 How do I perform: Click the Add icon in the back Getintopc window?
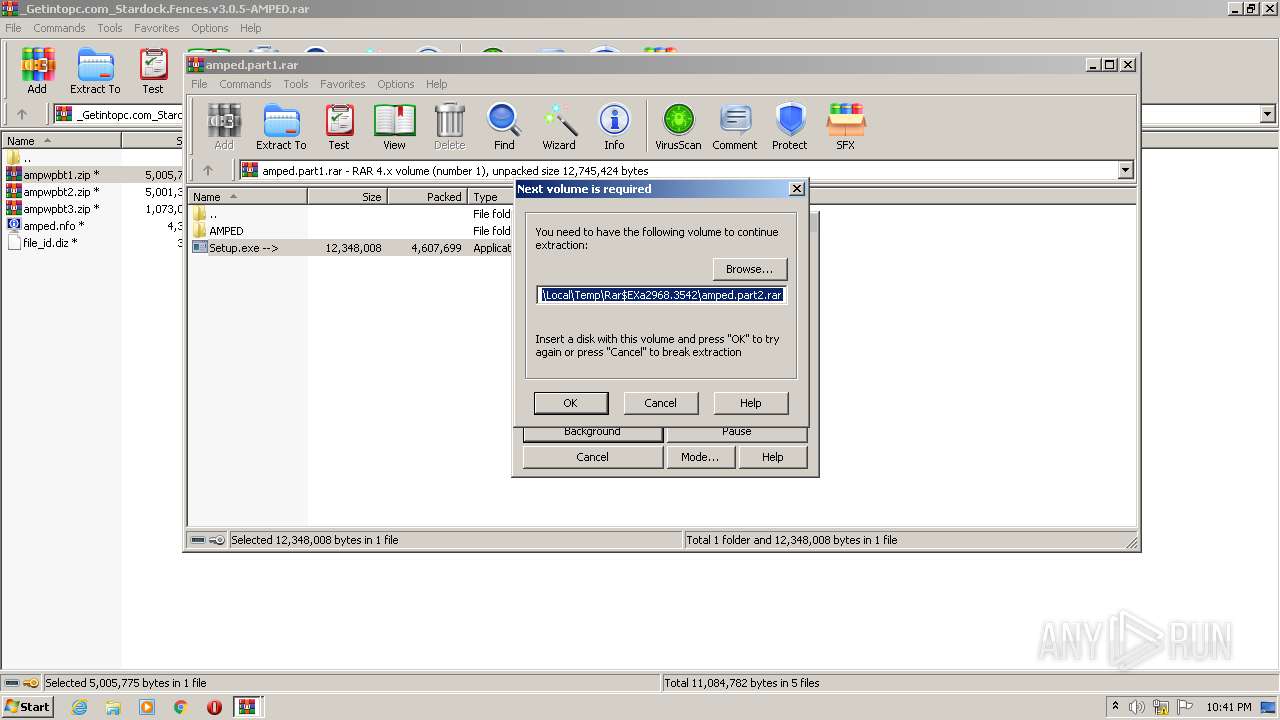tap(37, 71)
